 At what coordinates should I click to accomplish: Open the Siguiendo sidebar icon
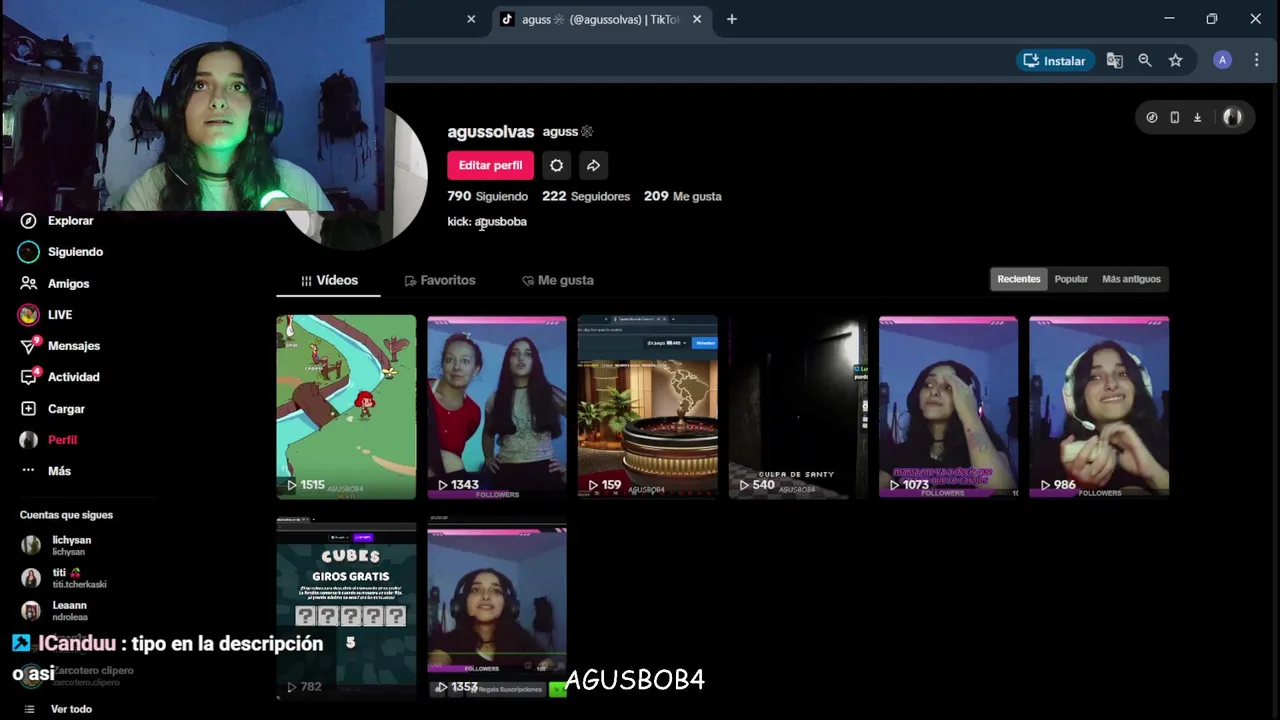tap(29, 252)
